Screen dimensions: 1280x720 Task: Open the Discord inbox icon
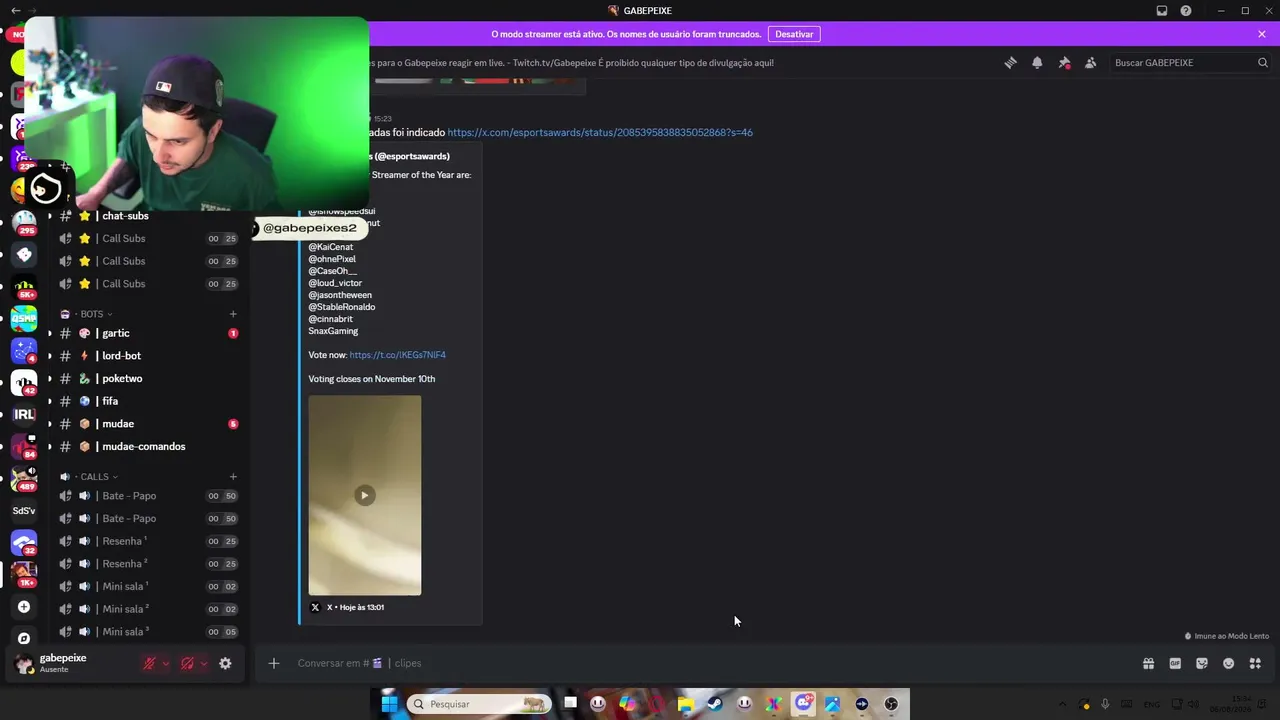pyautogui.click(x=1162, y=11)
